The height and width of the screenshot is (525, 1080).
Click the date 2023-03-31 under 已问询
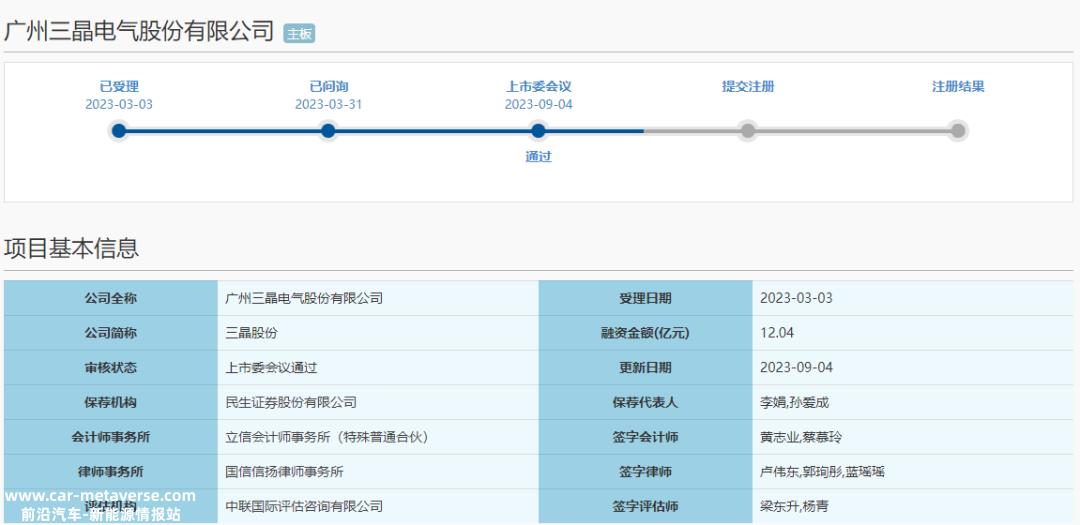329,105
